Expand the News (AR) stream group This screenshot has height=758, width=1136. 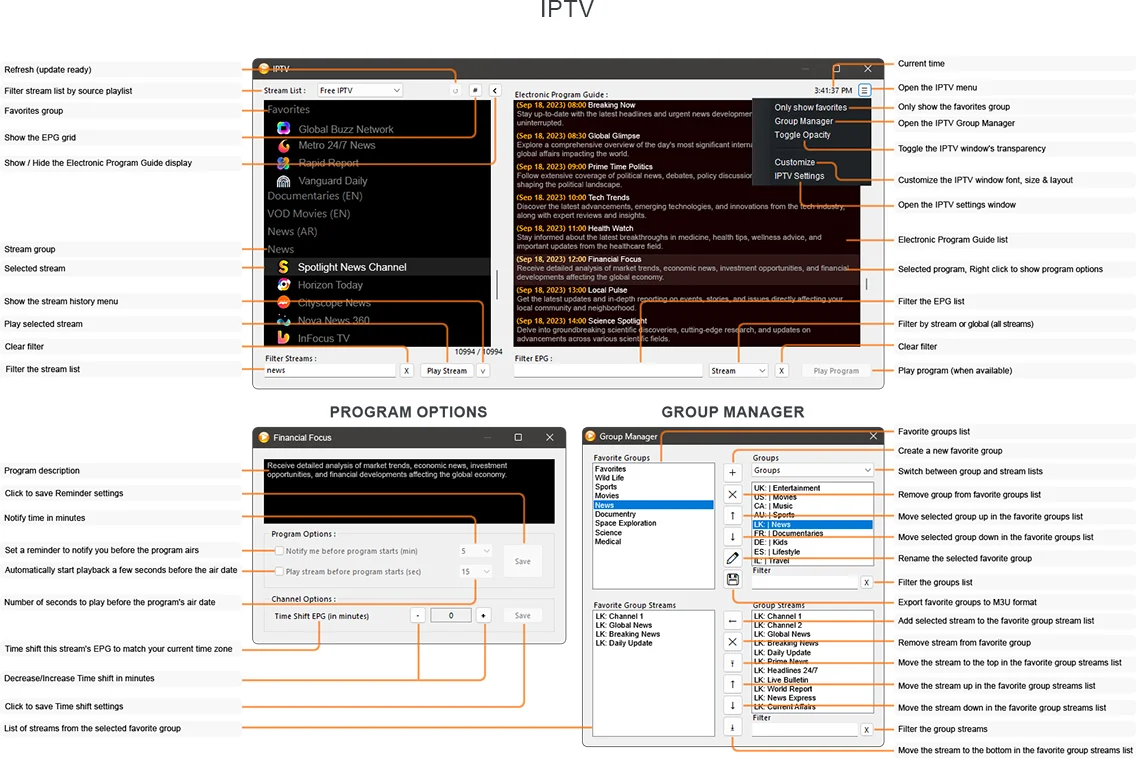292,231
